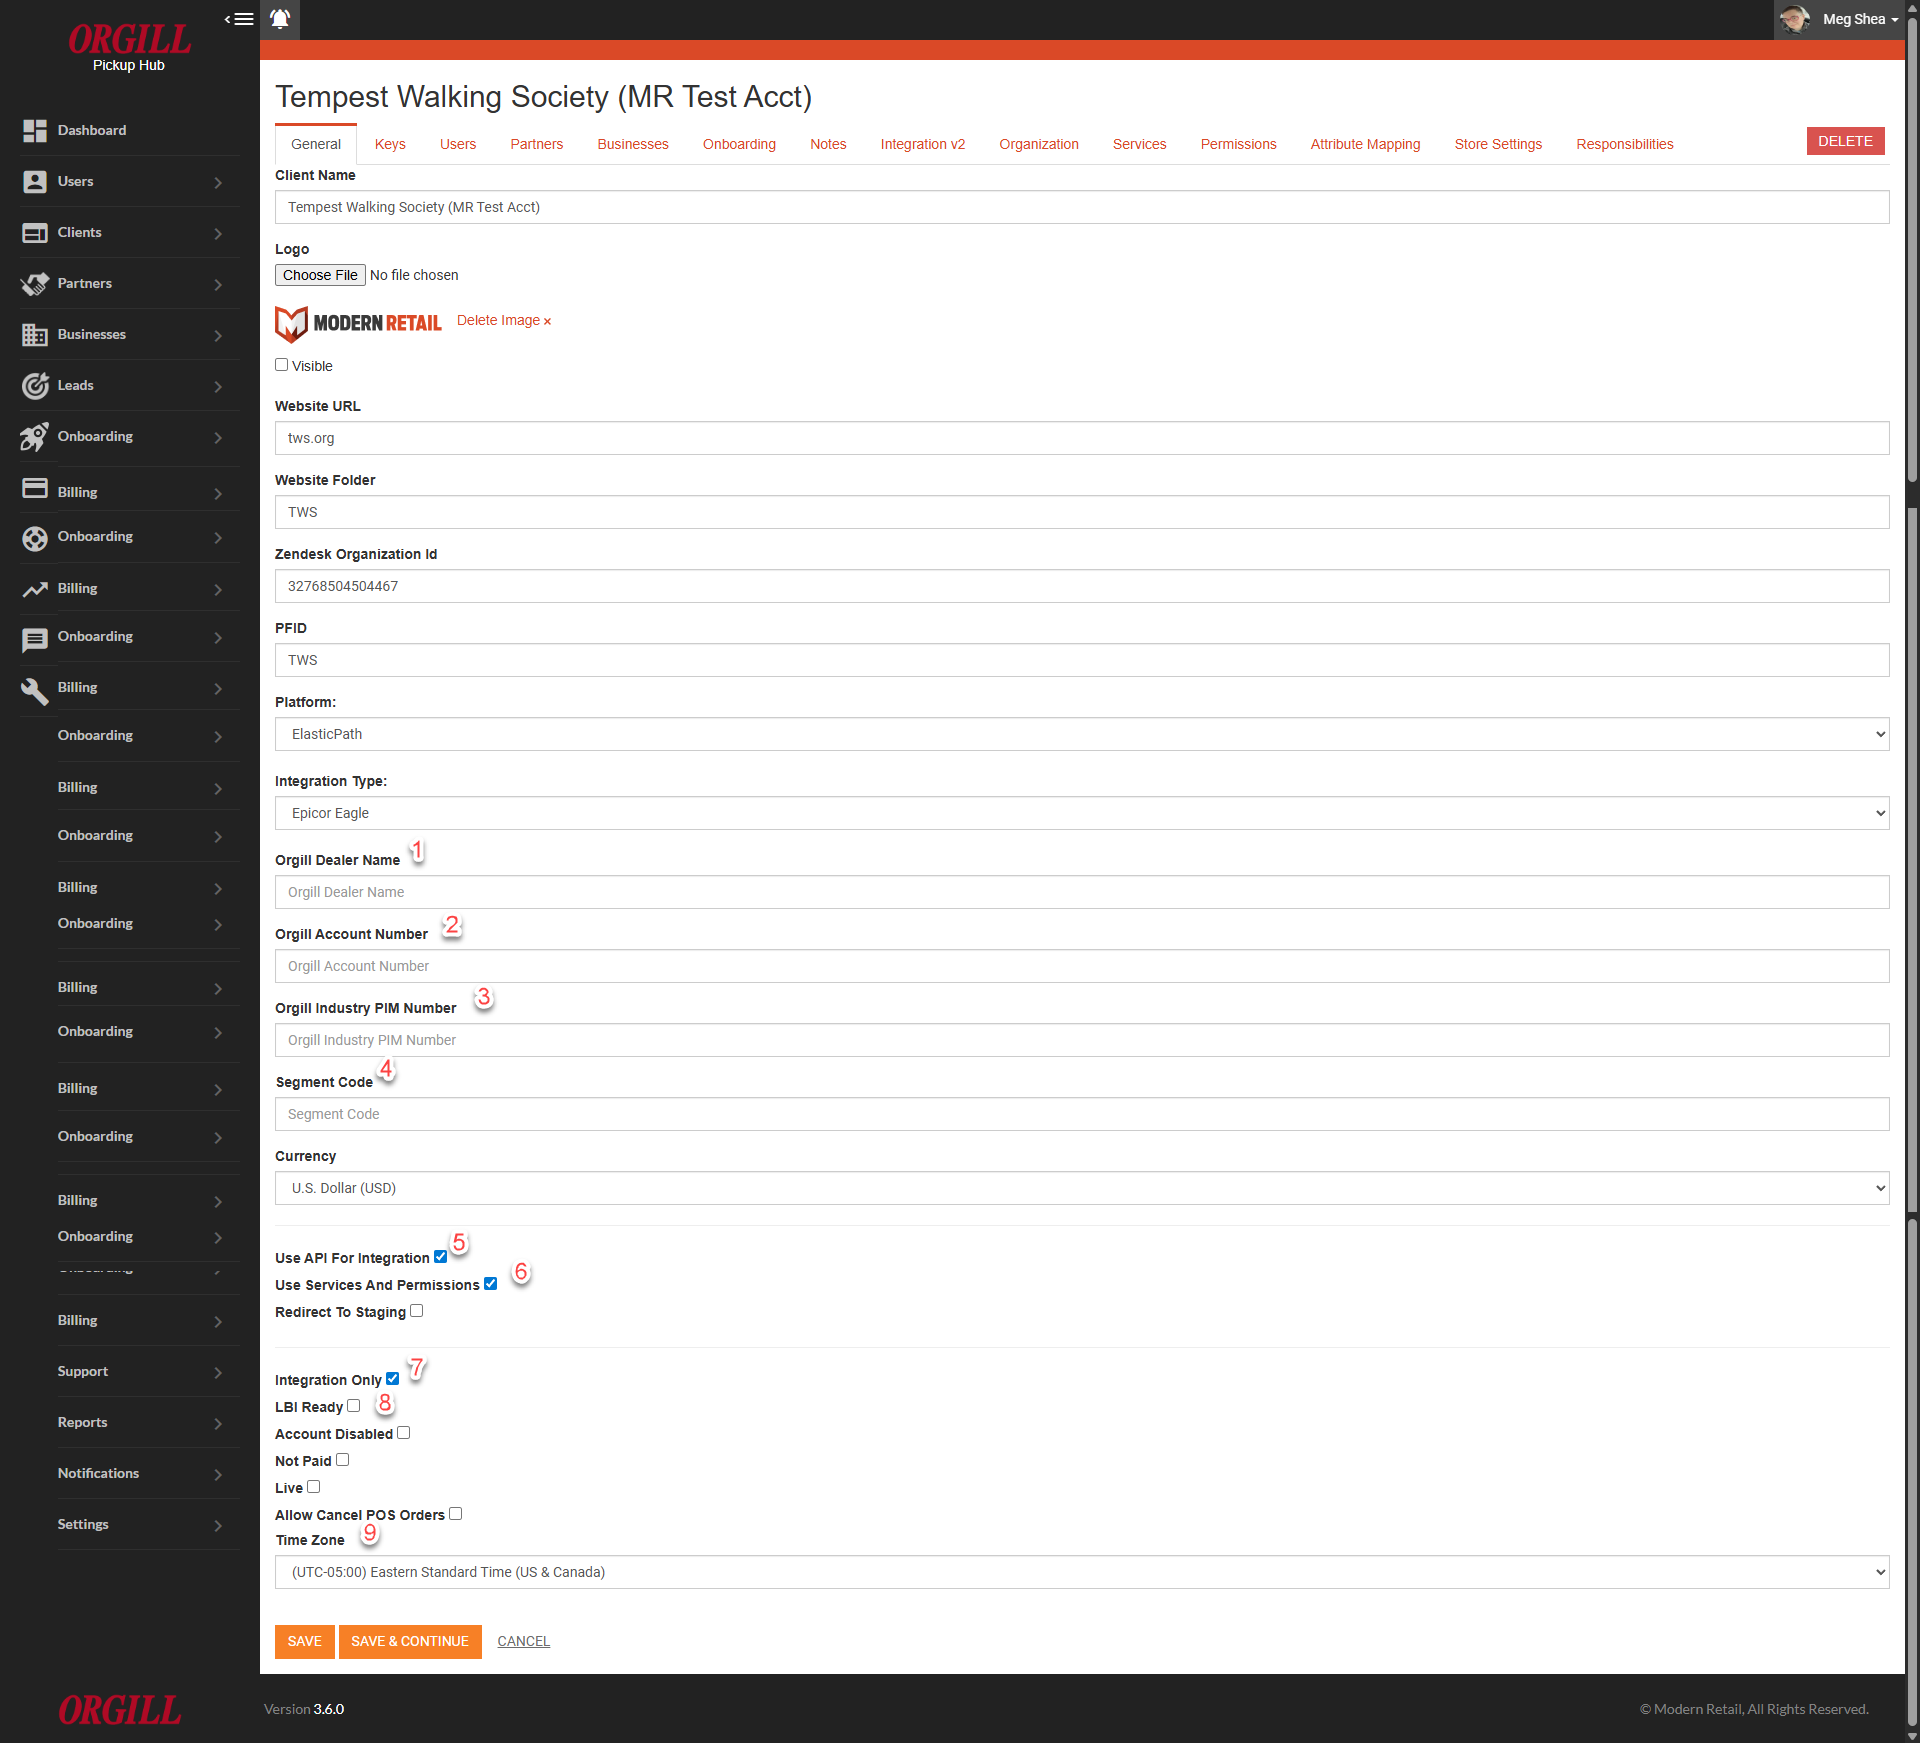This screenshot has height=1743, width=1920.
Task: Click the page vertical scrollbar
Action: pyautogui.click(x=1912, y=870)
